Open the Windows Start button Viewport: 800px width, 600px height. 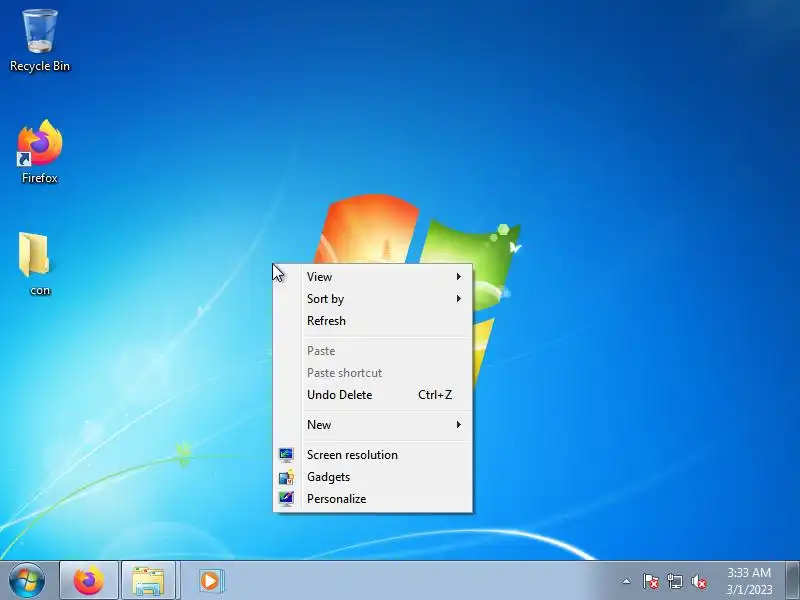27,581
